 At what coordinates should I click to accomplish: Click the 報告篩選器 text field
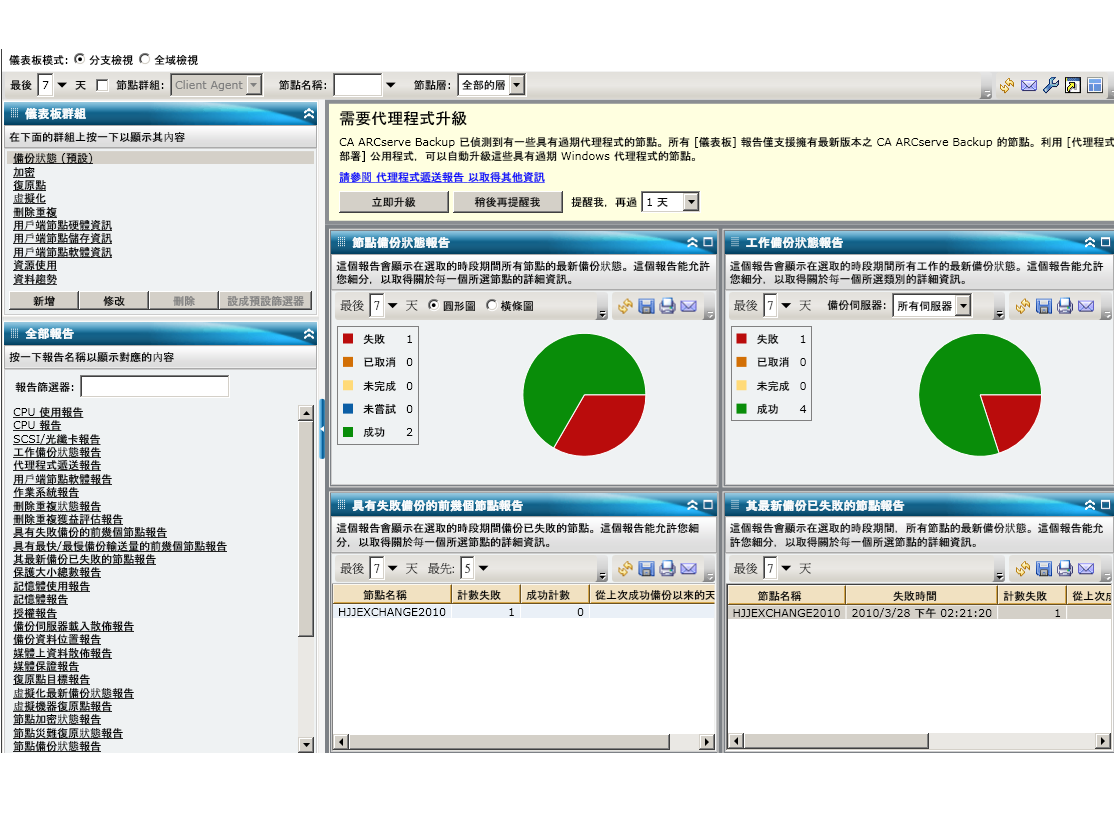click(154, 387)
